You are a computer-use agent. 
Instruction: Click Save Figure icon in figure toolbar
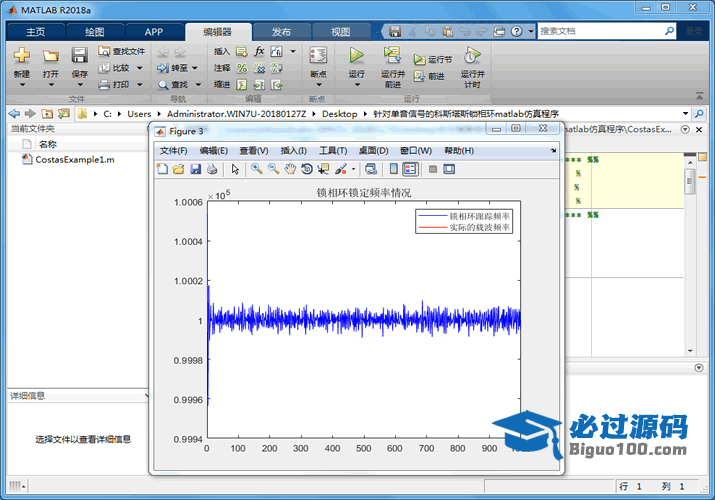click(x=196, y=169)
